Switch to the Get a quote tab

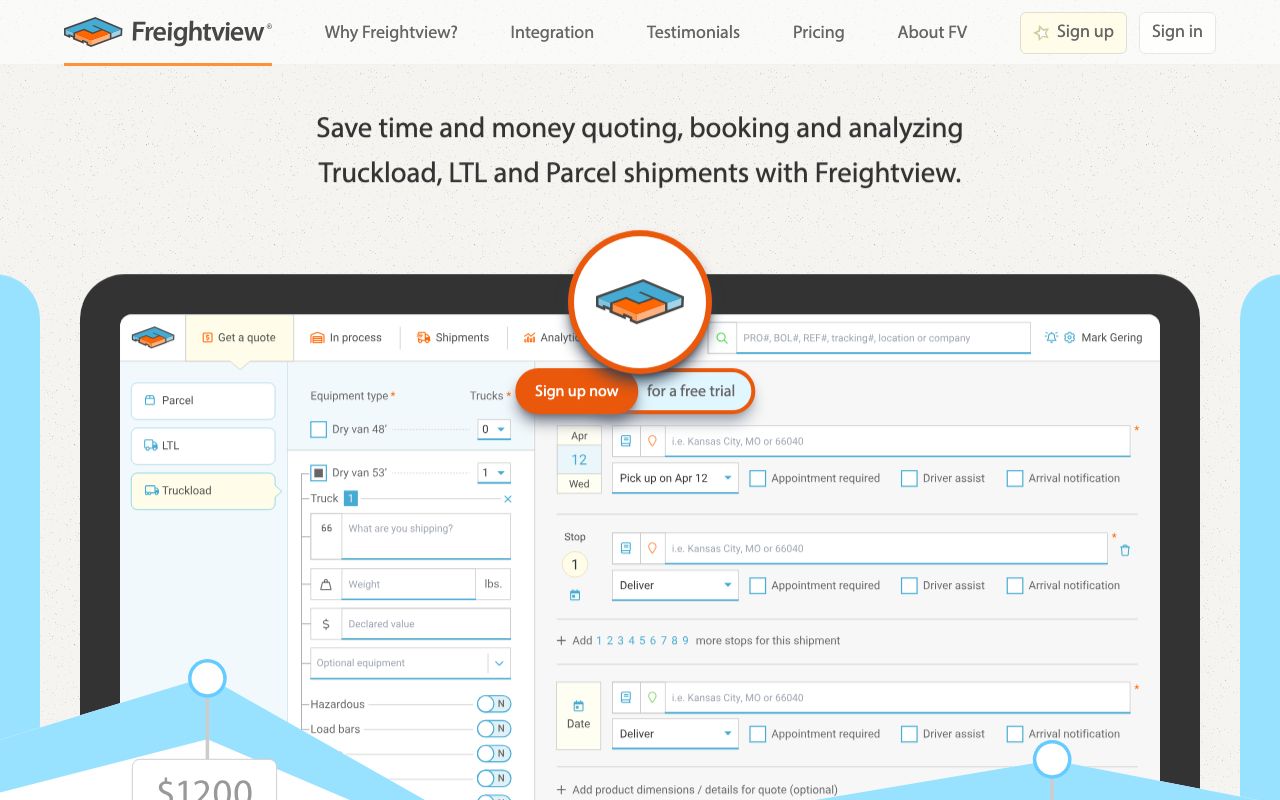[239, 338]
